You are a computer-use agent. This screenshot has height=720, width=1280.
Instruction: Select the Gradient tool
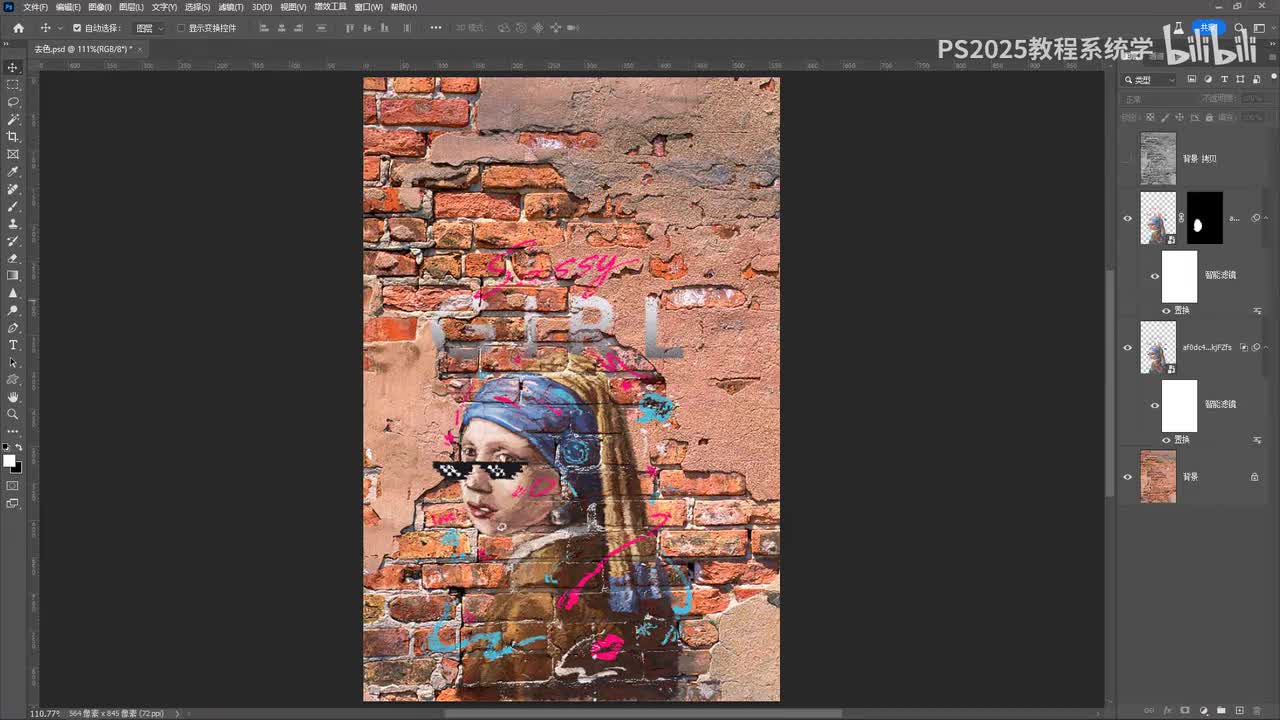pyautogui.click(x=13, y=276)
